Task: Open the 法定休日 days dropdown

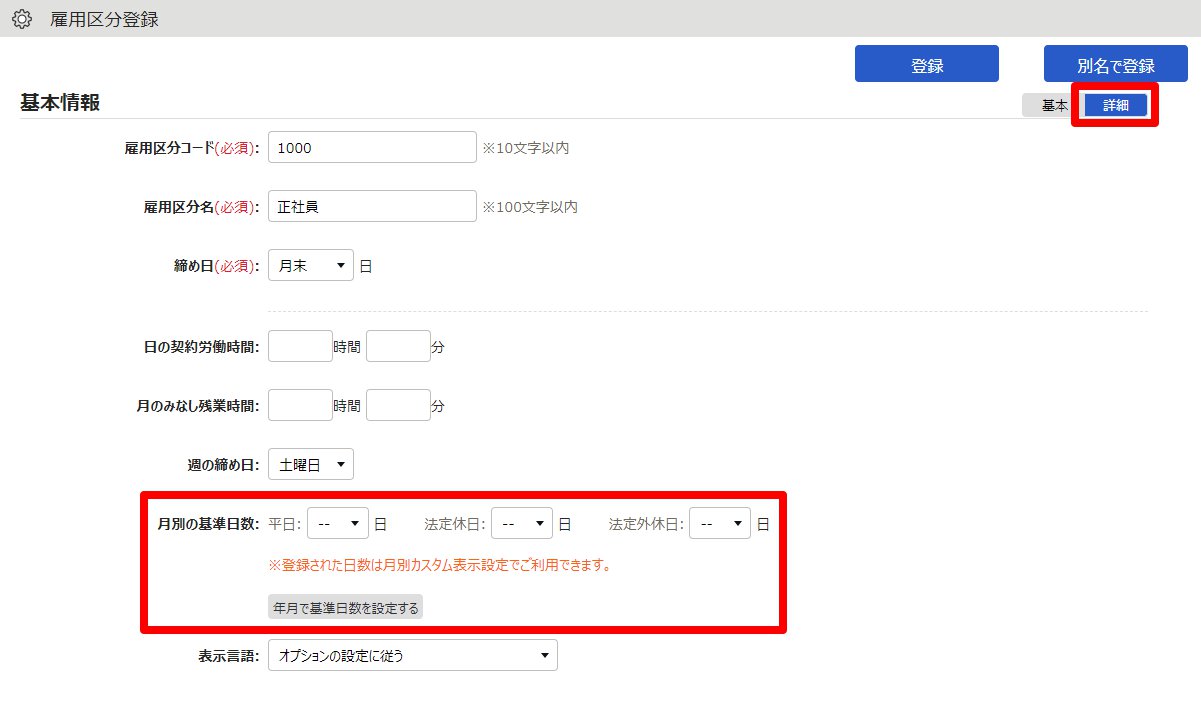Action: [522, 523]
